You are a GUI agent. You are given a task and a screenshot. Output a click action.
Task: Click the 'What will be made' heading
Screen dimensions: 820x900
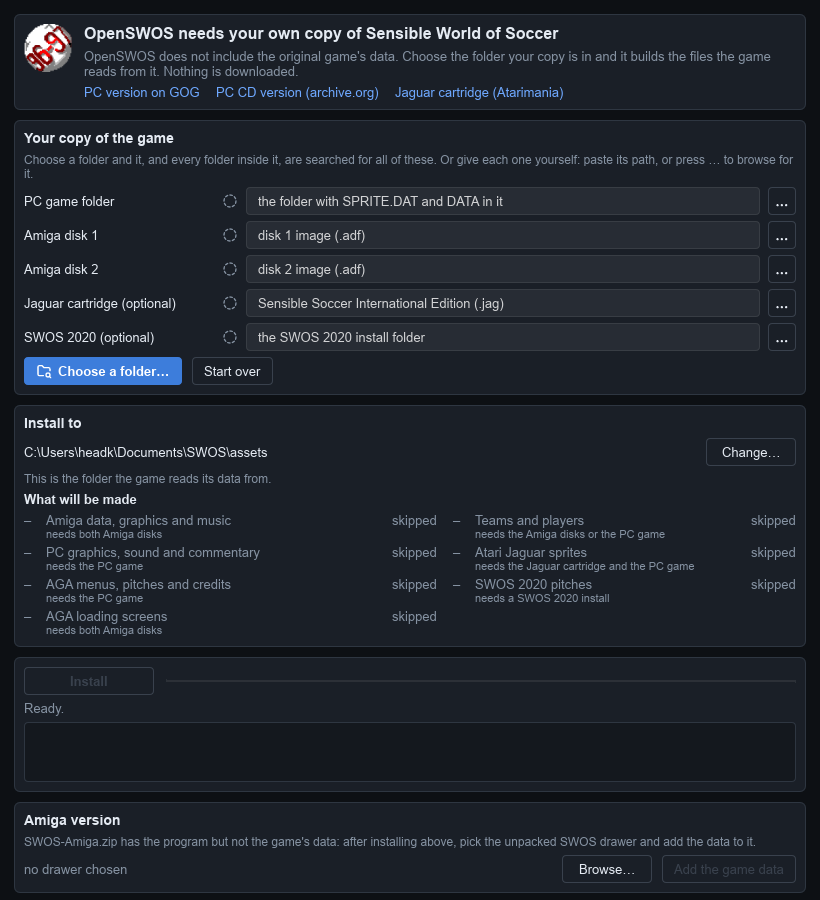(x=80, y=499)
